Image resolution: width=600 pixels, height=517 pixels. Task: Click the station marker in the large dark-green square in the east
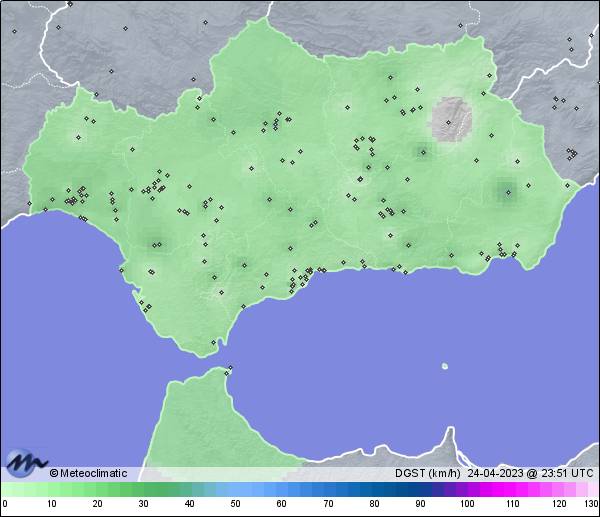pos(508,192)
